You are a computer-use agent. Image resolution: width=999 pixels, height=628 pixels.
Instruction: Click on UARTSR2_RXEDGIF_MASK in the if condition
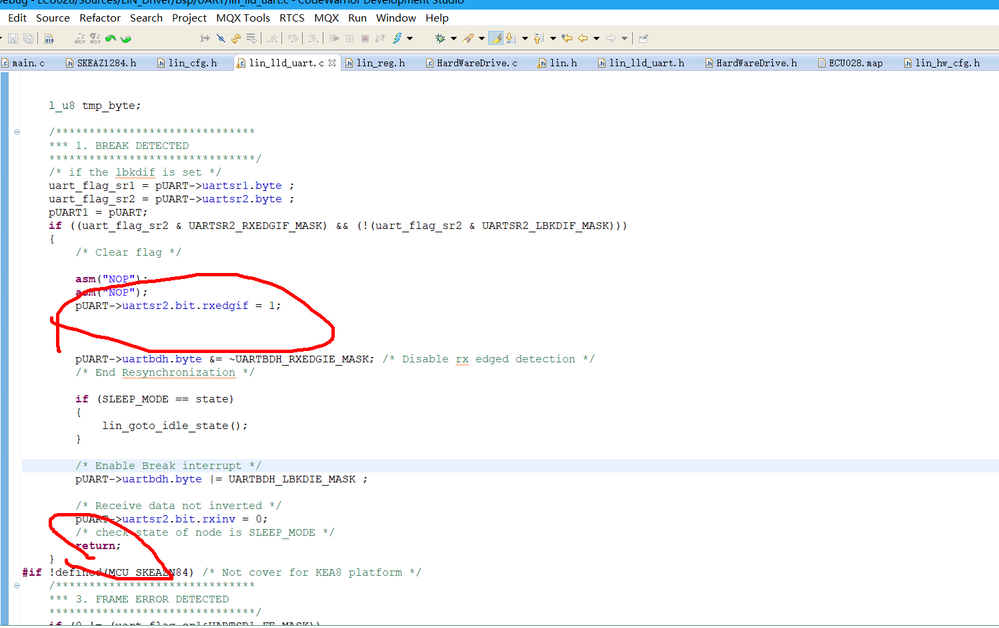pyautogui.click(x=257, y=225)
